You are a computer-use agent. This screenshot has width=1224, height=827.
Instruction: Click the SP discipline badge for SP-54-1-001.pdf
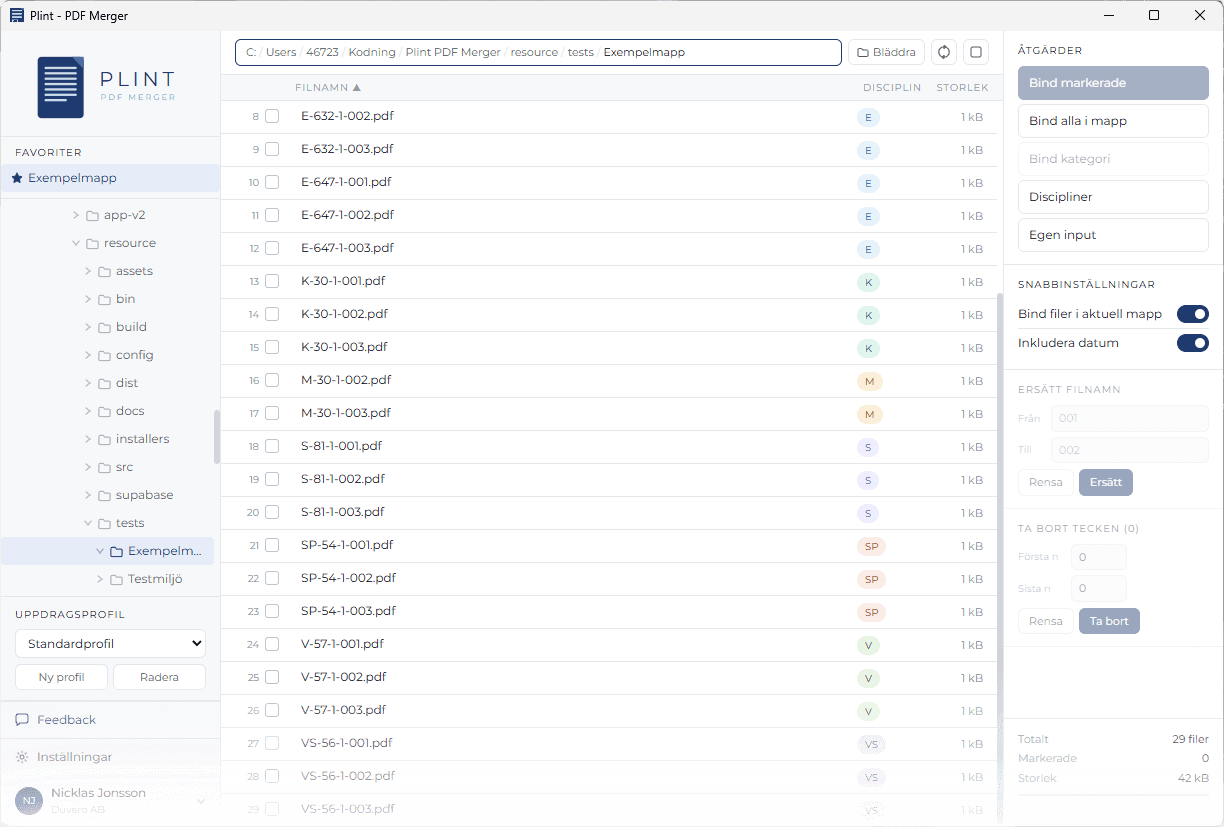coord(871,546)
